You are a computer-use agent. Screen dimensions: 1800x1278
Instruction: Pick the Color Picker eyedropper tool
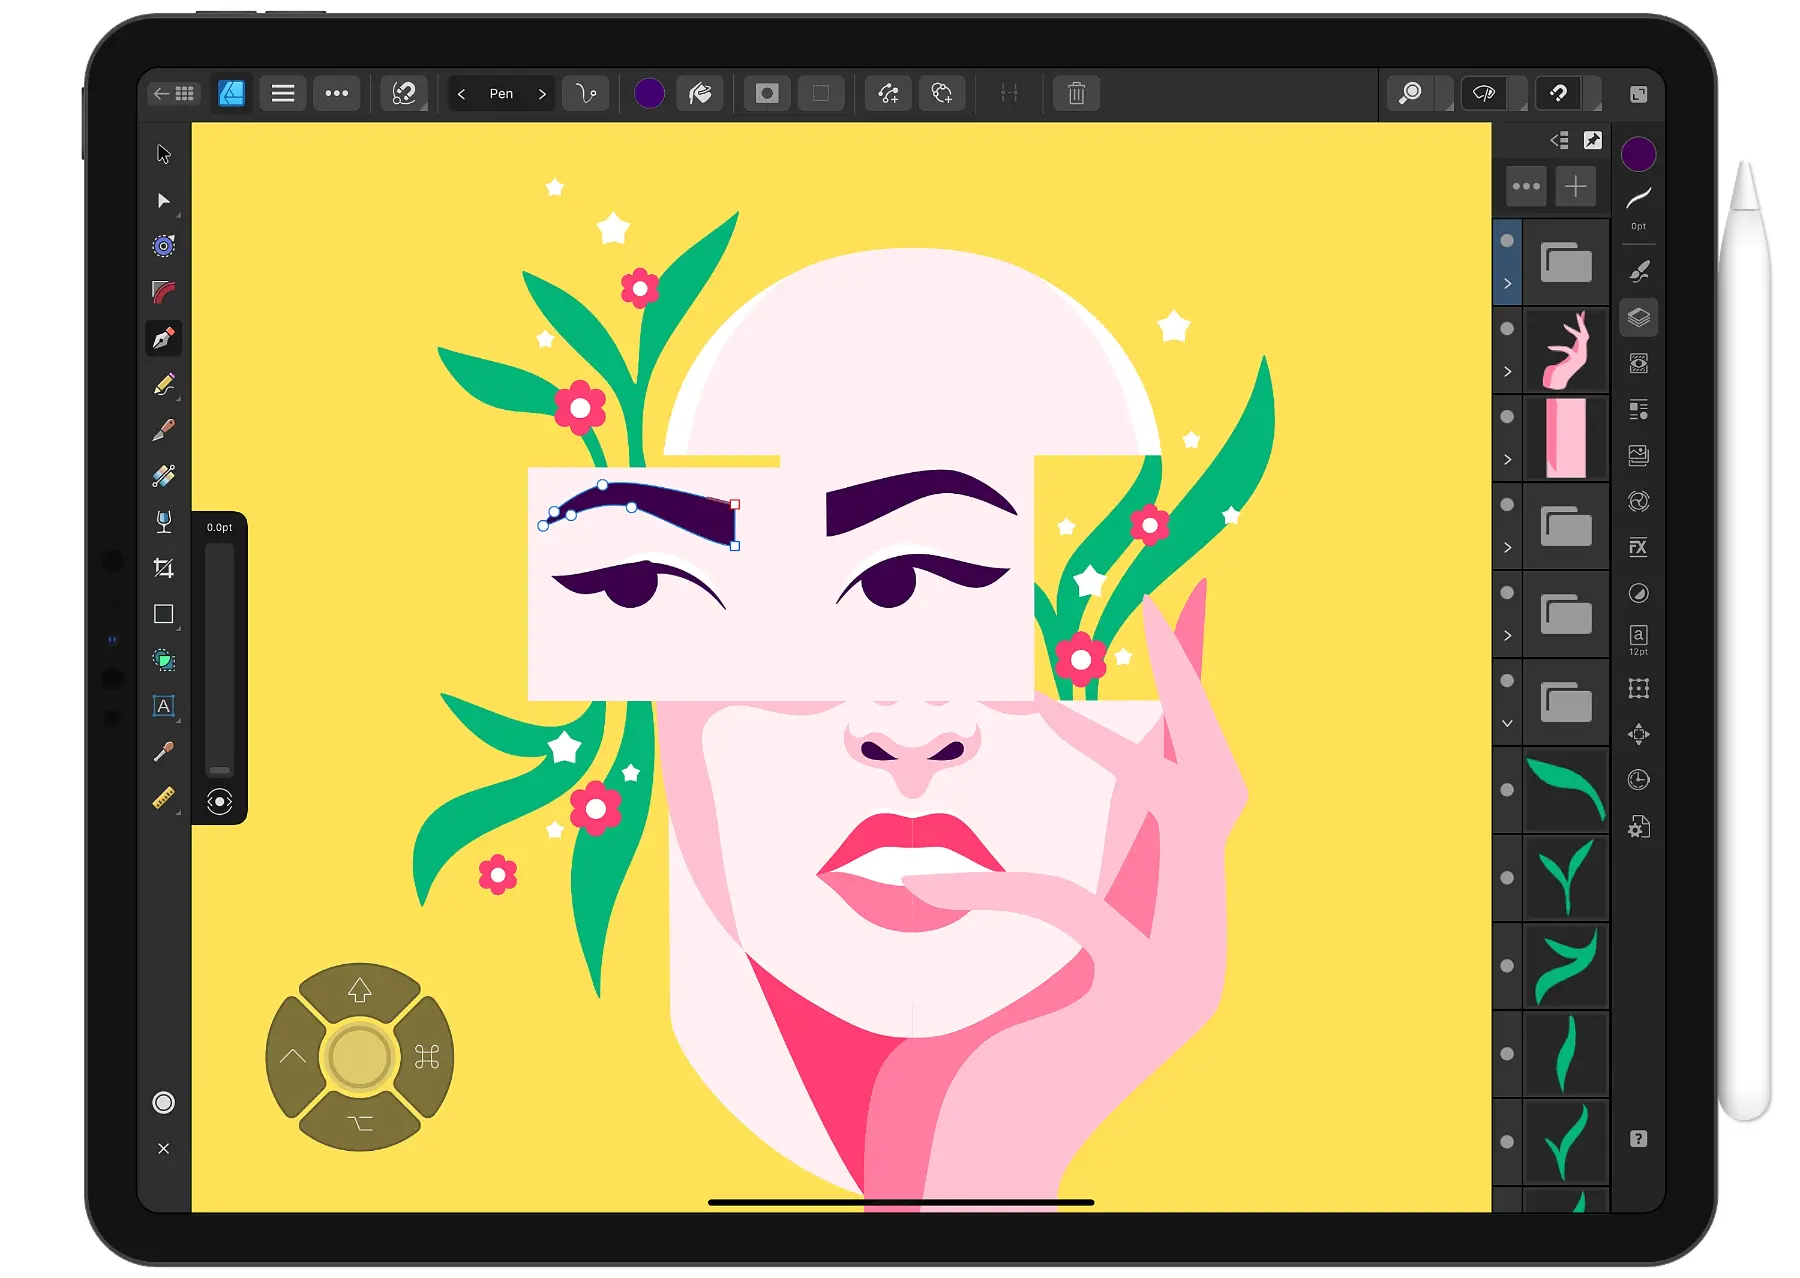coord(164,752)
